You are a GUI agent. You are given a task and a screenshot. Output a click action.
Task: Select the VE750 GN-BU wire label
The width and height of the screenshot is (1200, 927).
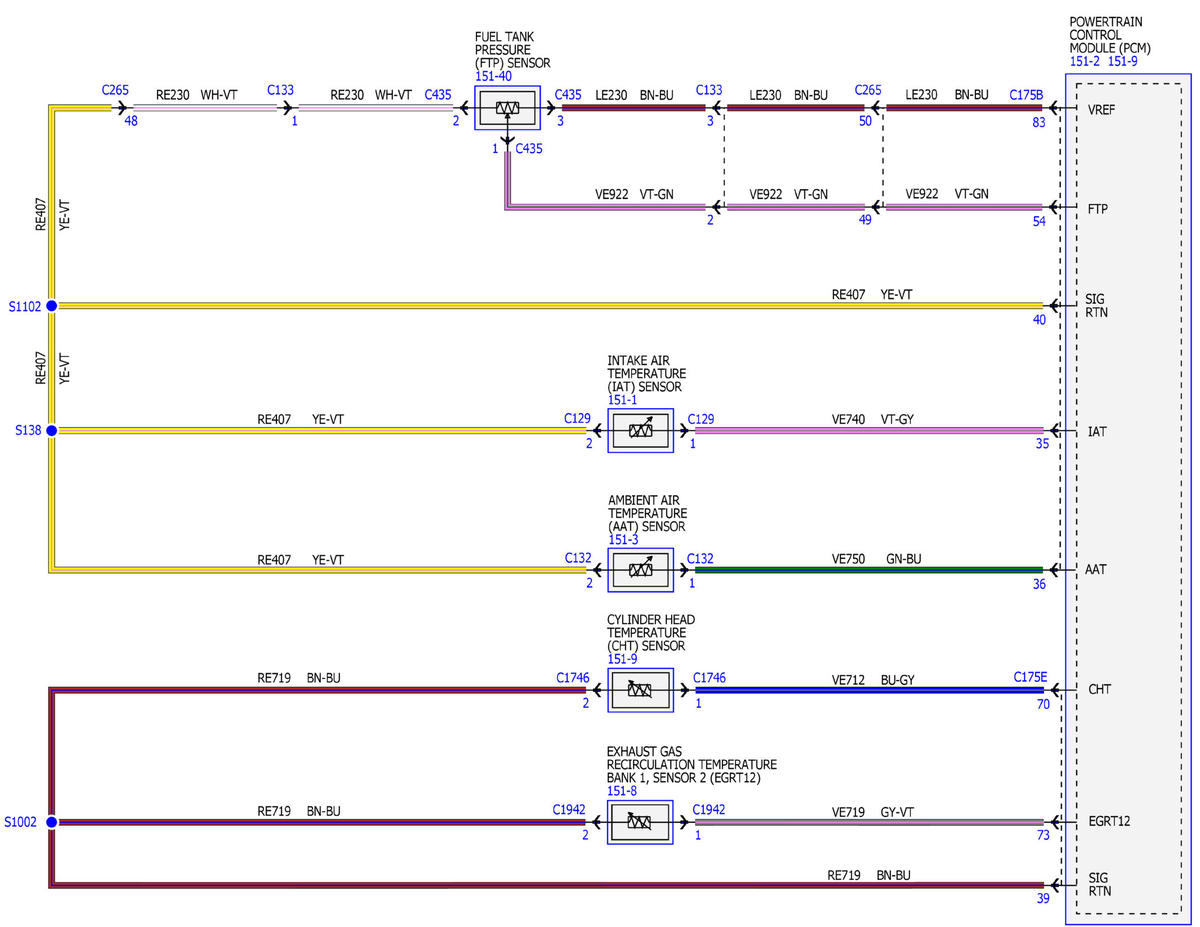[x=877, y=558]
